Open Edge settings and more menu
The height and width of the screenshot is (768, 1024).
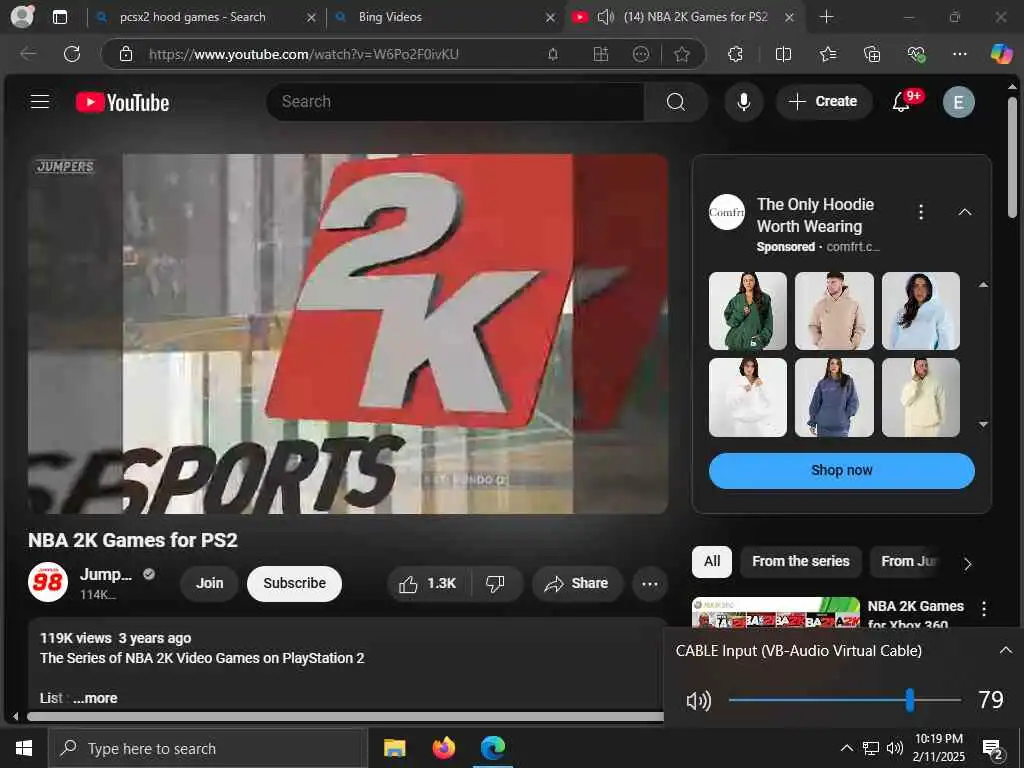[959, 54]
